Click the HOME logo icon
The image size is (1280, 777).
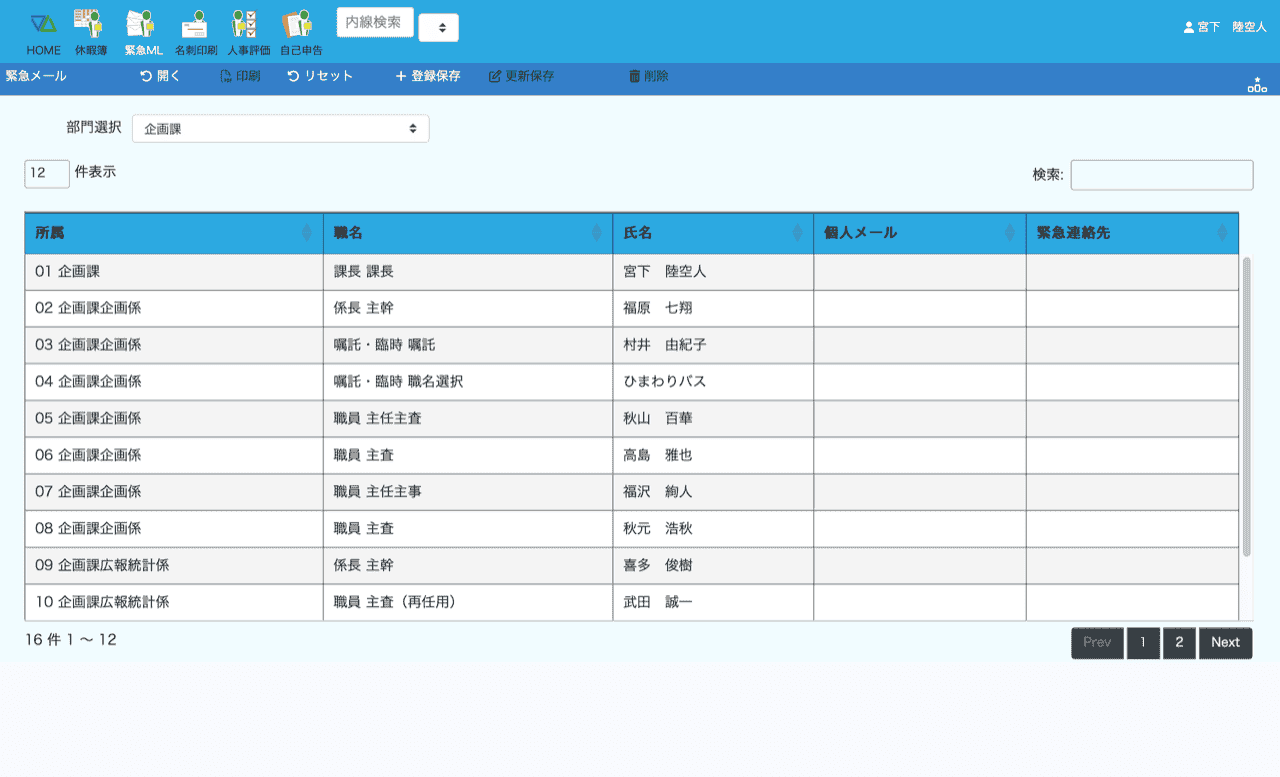pos(43,24)
